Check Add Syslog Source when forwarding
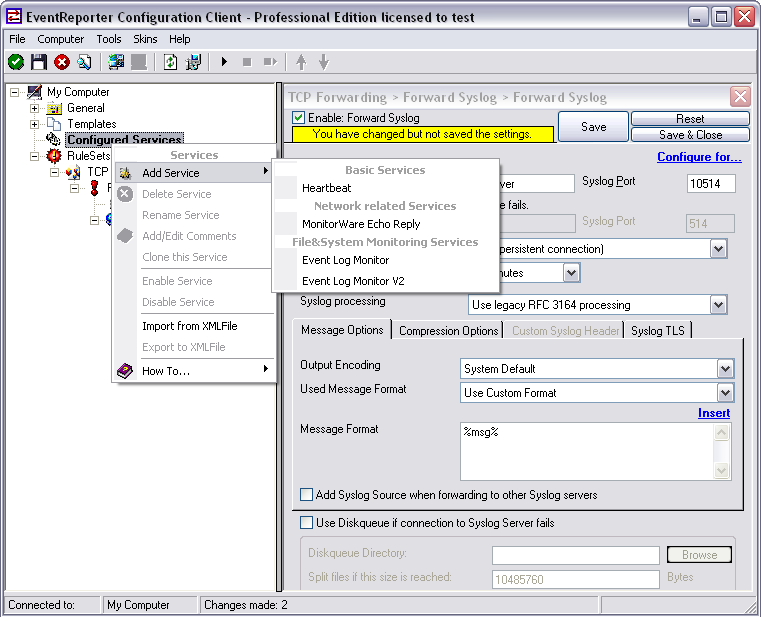 point(306,495)
